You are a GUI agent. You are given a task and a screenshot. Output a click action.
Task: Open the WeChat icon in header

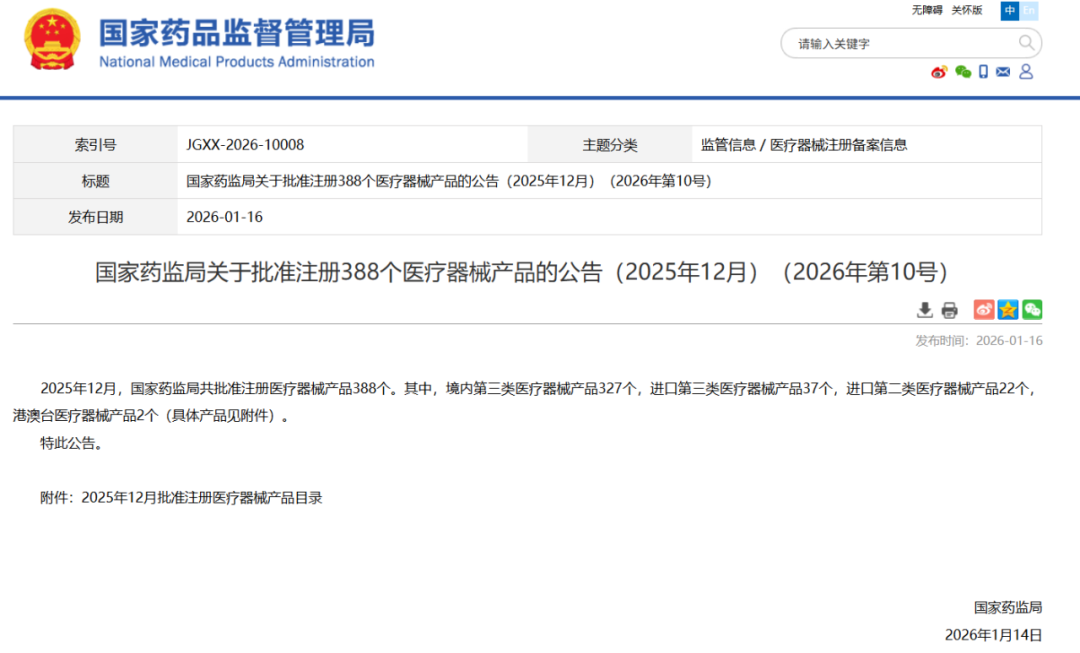(963, 72)
